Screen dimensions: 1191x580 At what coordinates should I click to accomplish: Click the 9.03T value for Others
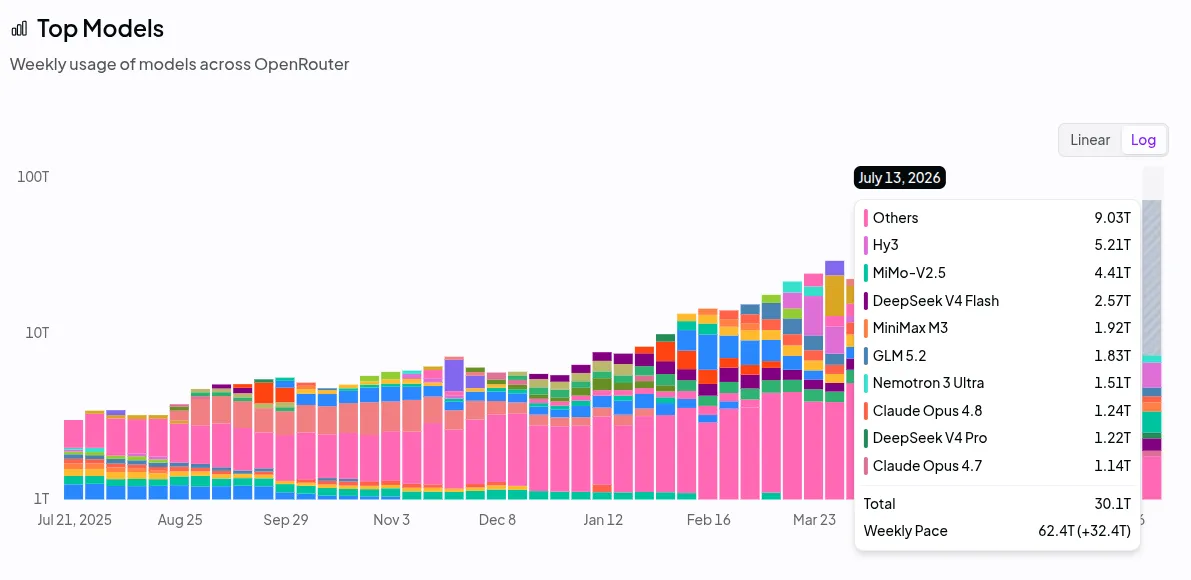pyautogui.click(x=1112, y=218)
